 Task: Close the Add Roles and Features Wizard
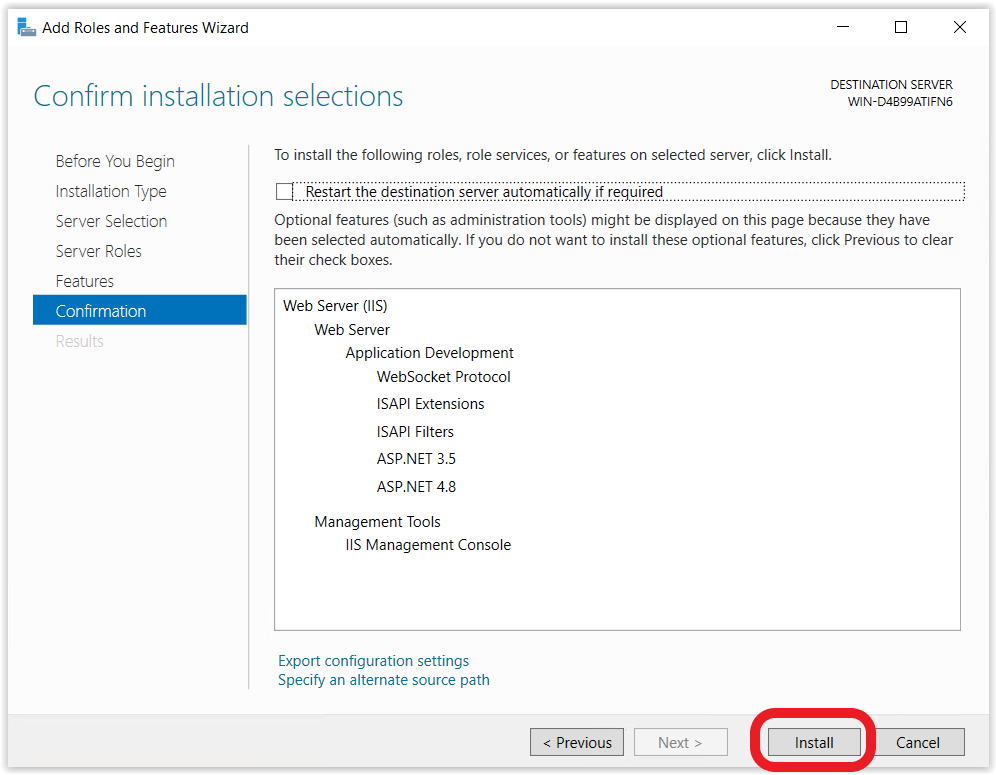click(960, 27)
